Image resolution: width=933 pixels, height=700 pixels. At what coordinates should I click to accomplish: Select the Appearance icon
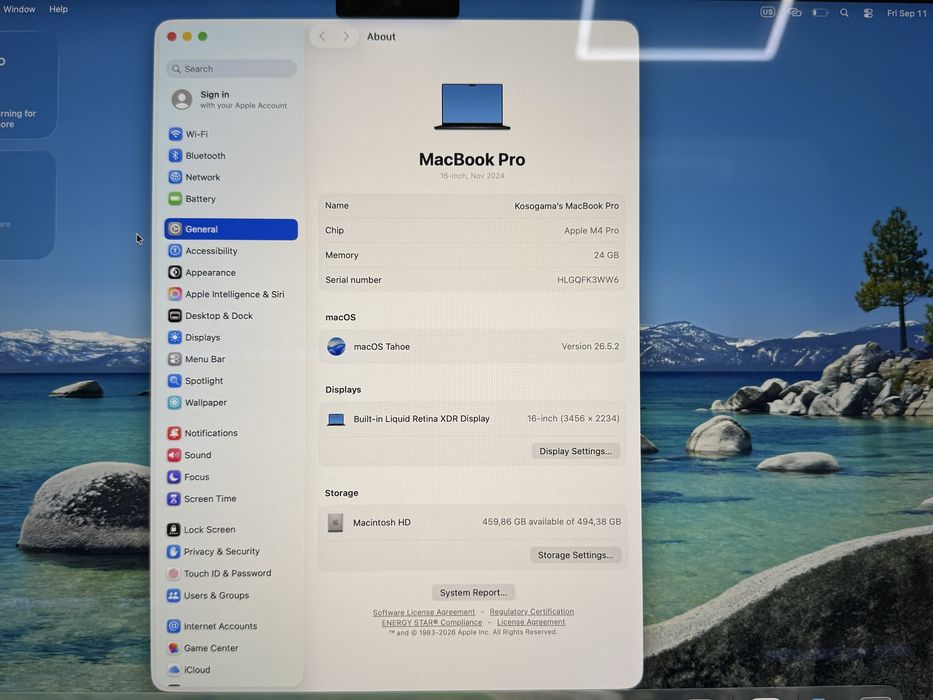click(175, 272)
